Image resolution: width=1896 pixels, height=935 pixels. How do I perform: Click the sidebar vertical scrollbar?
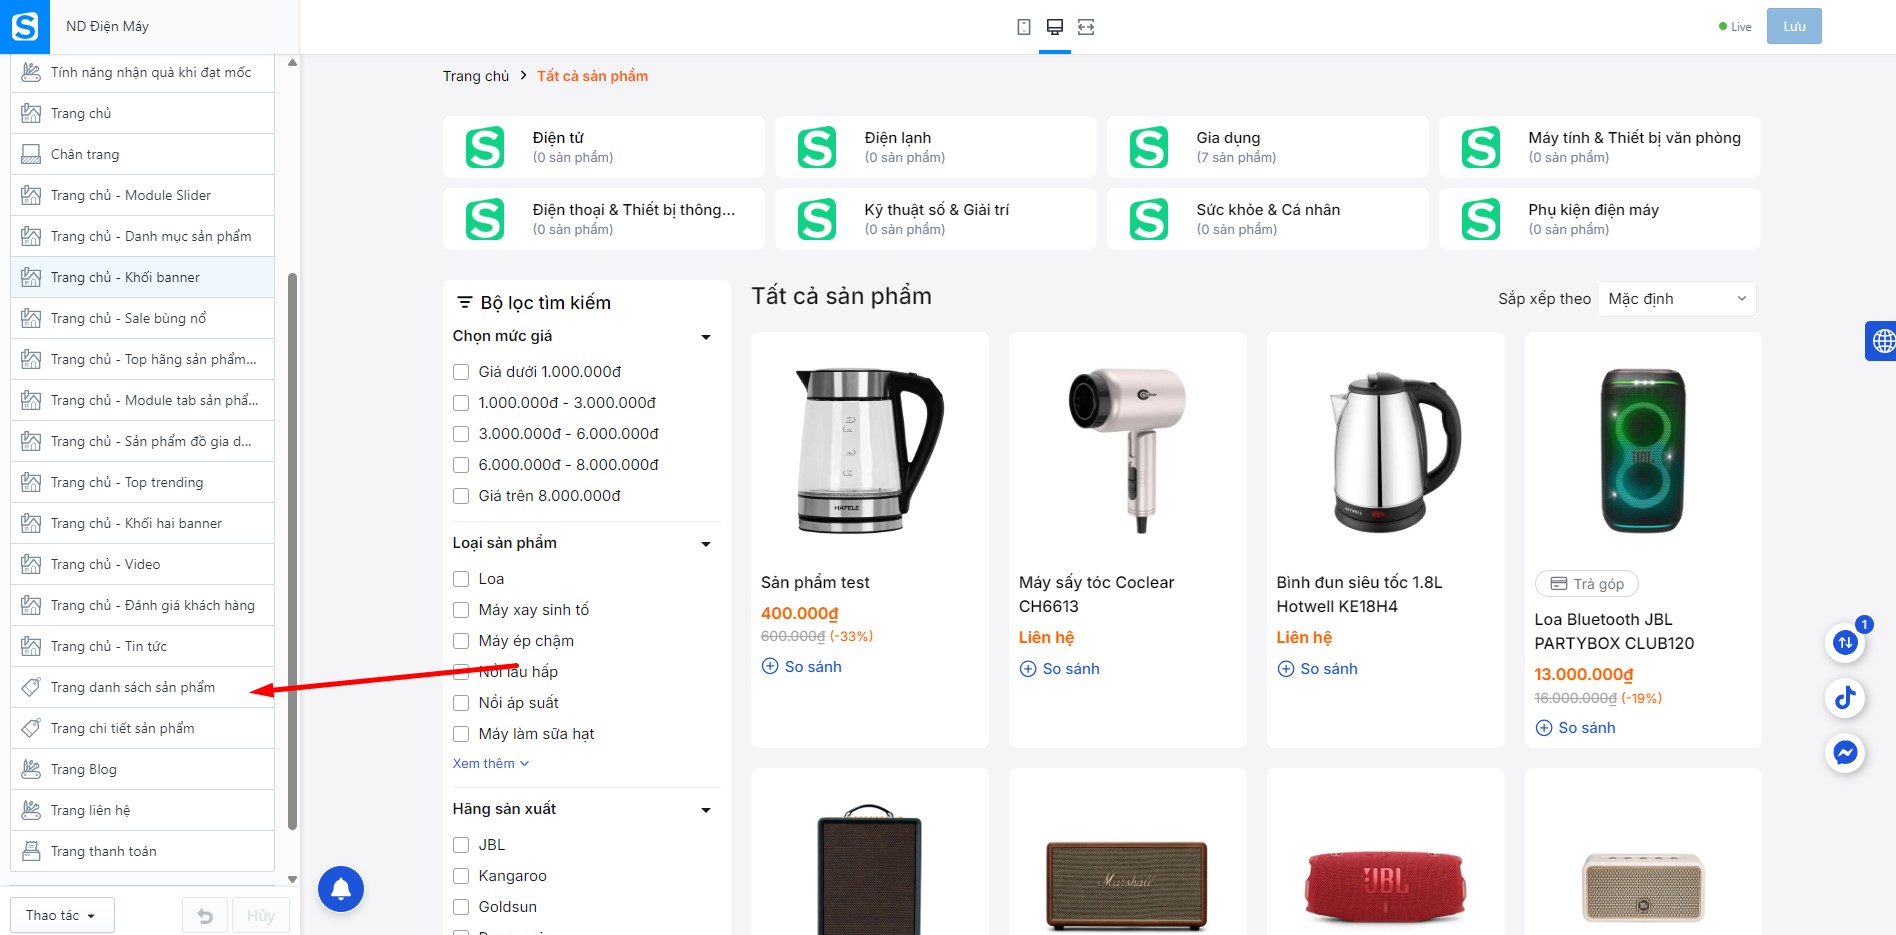pyautogui.click(x=292, y=550)
